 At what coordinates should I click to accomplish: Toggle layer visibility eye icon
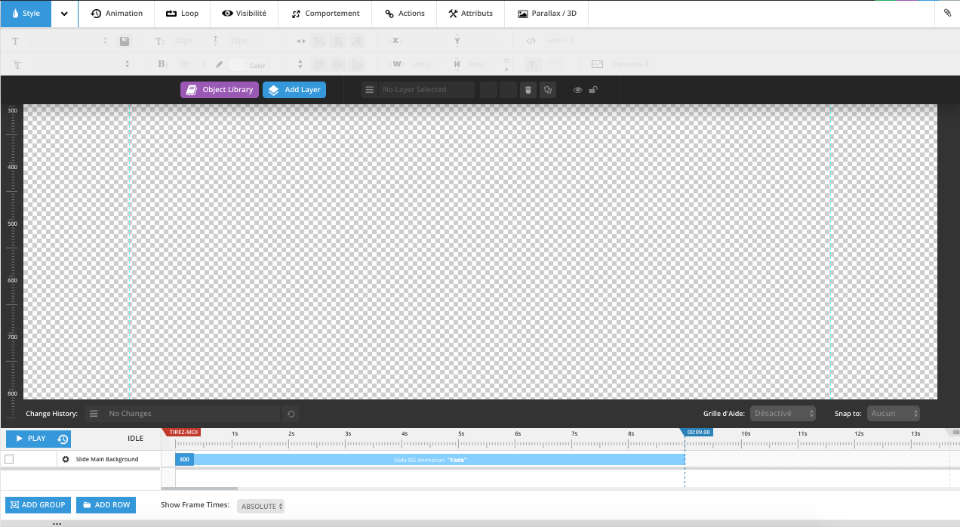577,90
